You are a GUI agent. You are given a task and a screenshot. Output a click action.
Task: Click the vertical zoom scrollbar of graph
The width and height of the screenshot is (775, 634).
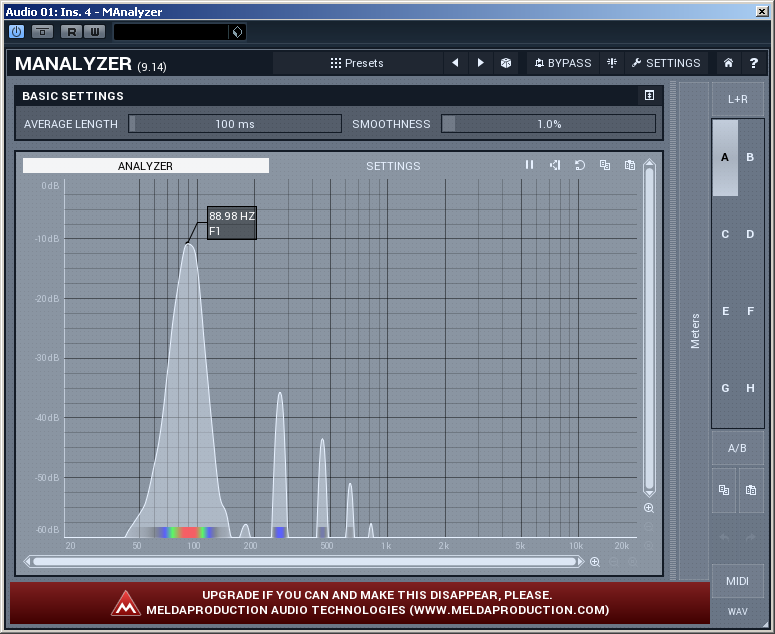click(x=649, y=329)
